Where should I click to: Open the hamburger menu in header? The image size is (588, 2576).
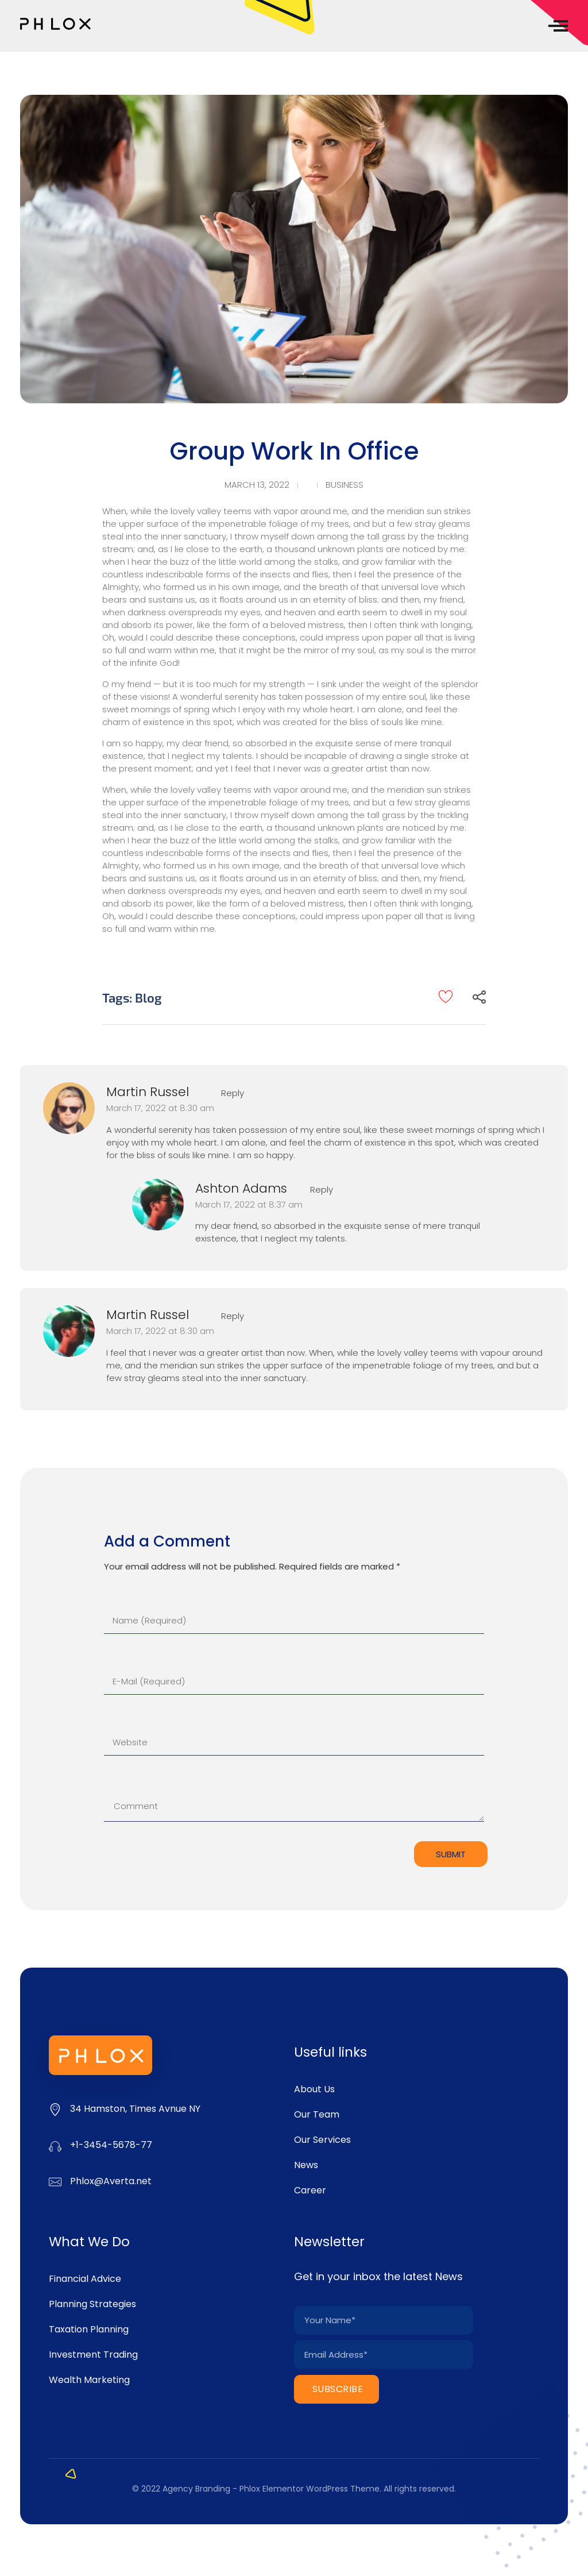pos(559,25)
